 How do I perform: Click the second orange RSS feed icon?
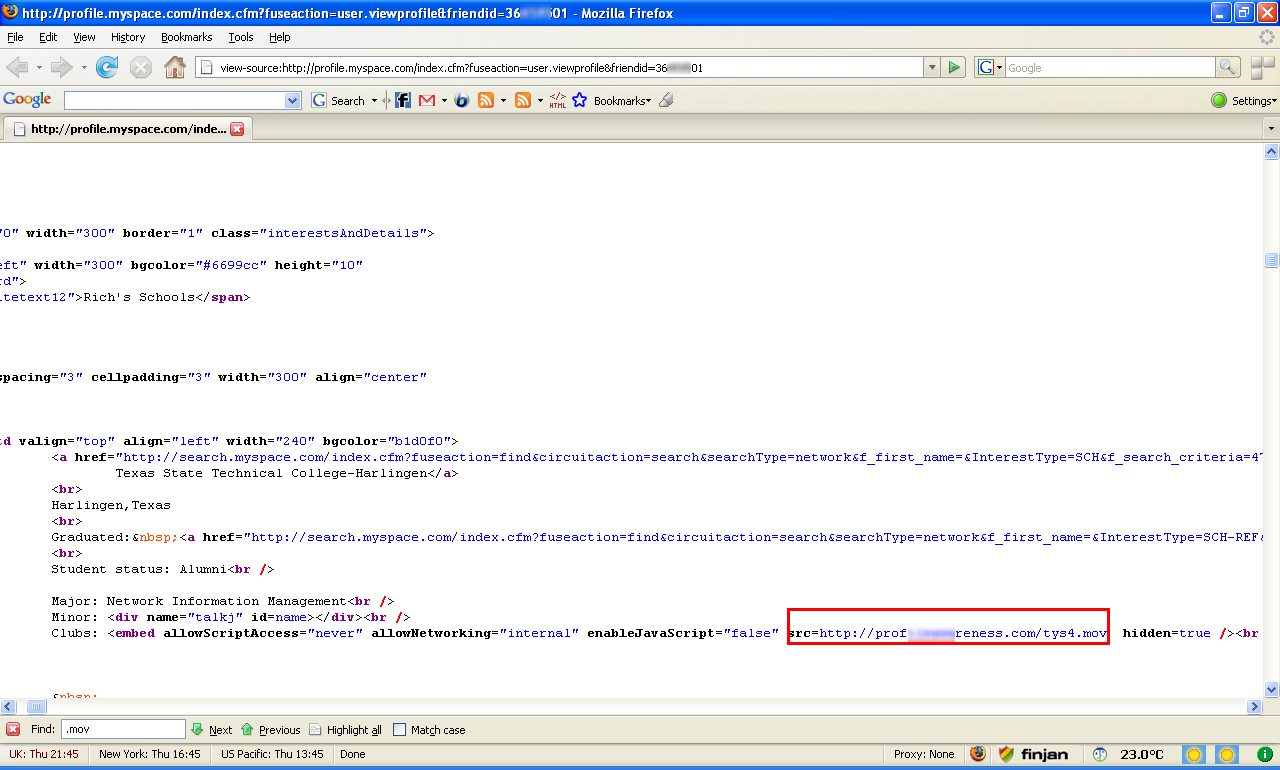click(x=522, y=100)
